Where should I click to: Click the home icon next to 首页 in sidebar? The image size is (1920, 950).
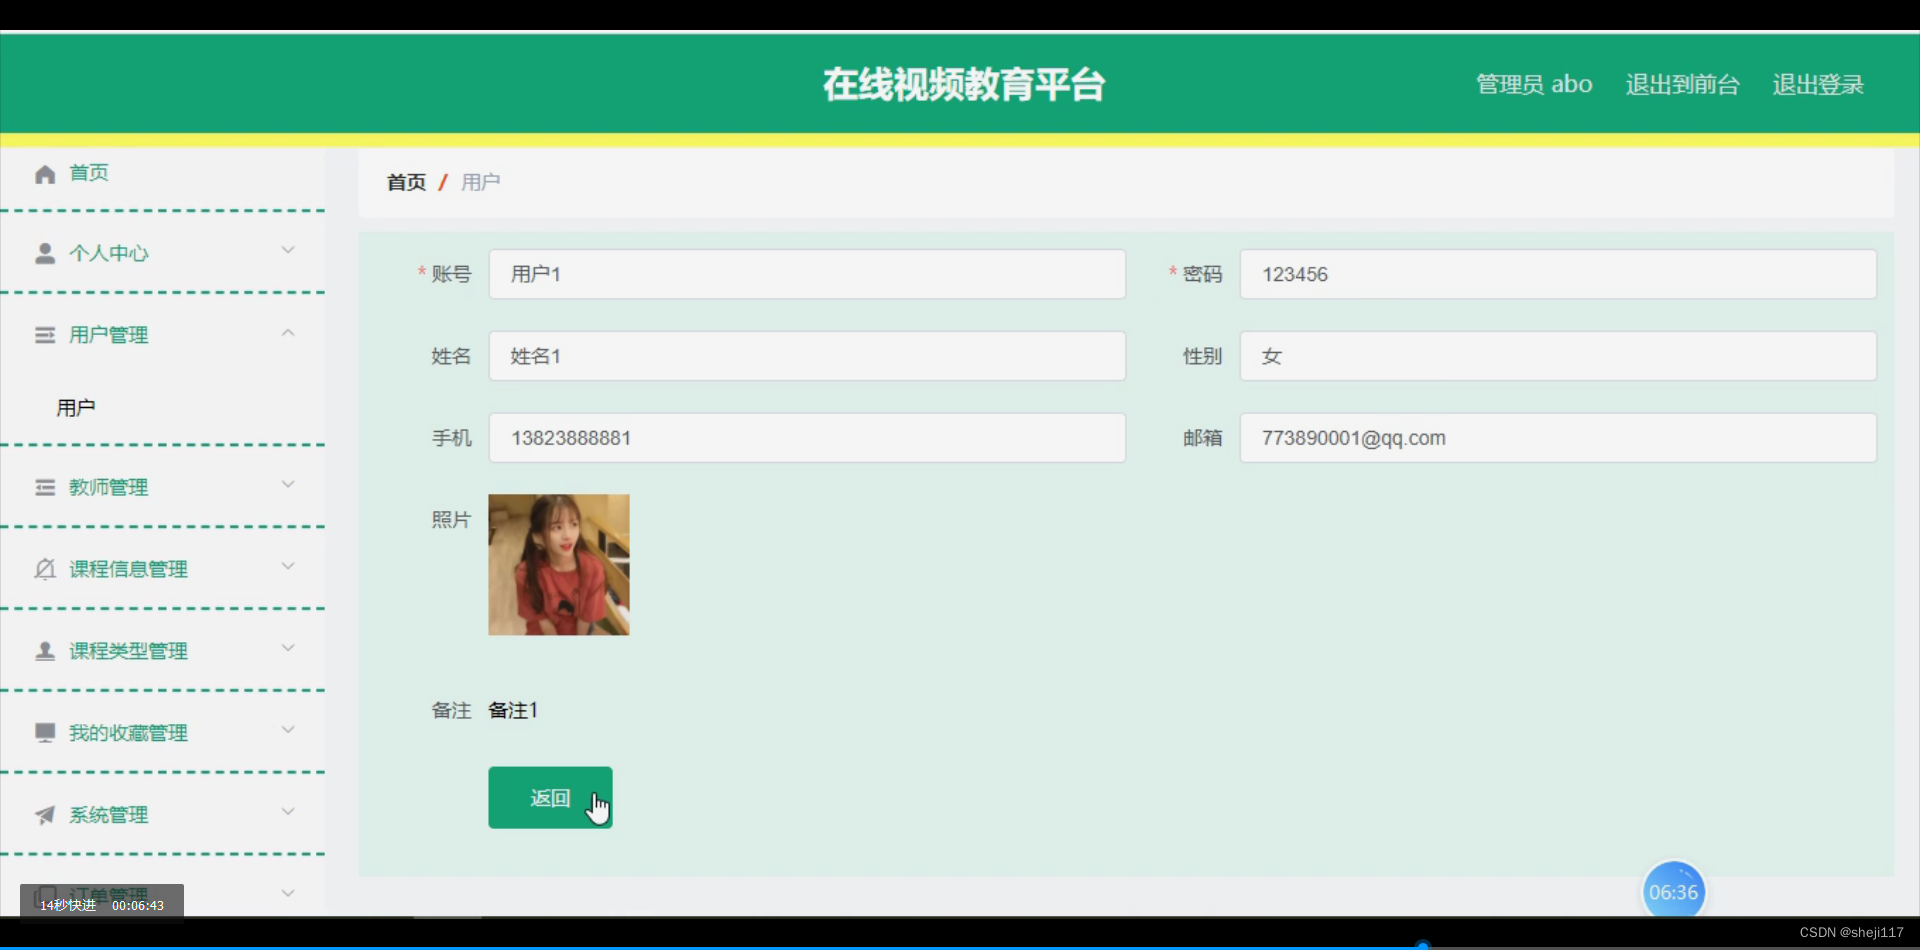coord(45,172)
